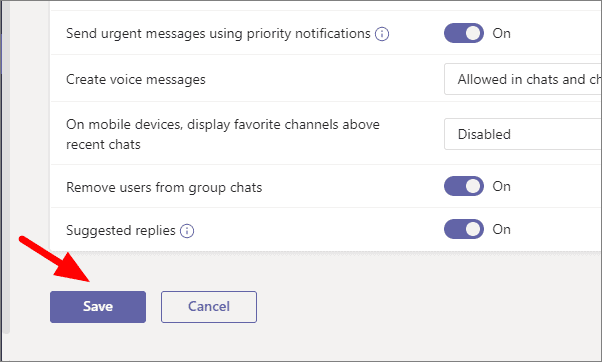Expand the Disabled dropdown for favorite channels
602x362 pixels.
[x=523, y=134]
